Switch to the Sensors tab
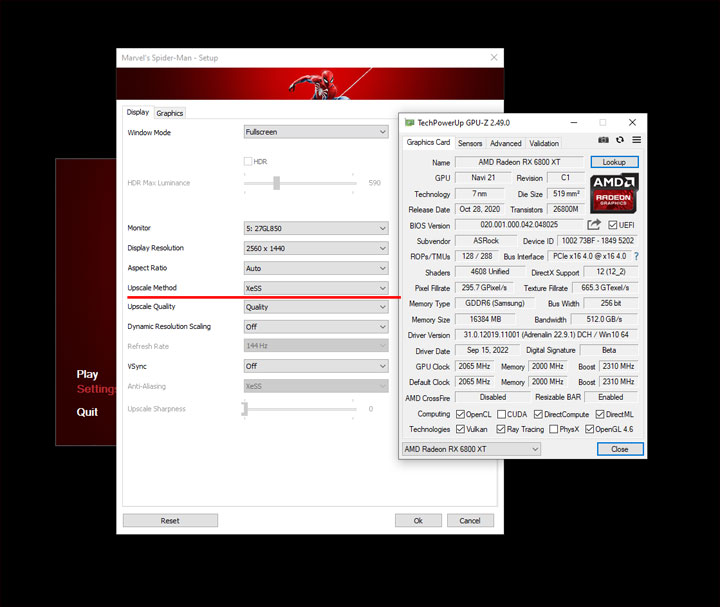 click(470, 143)
